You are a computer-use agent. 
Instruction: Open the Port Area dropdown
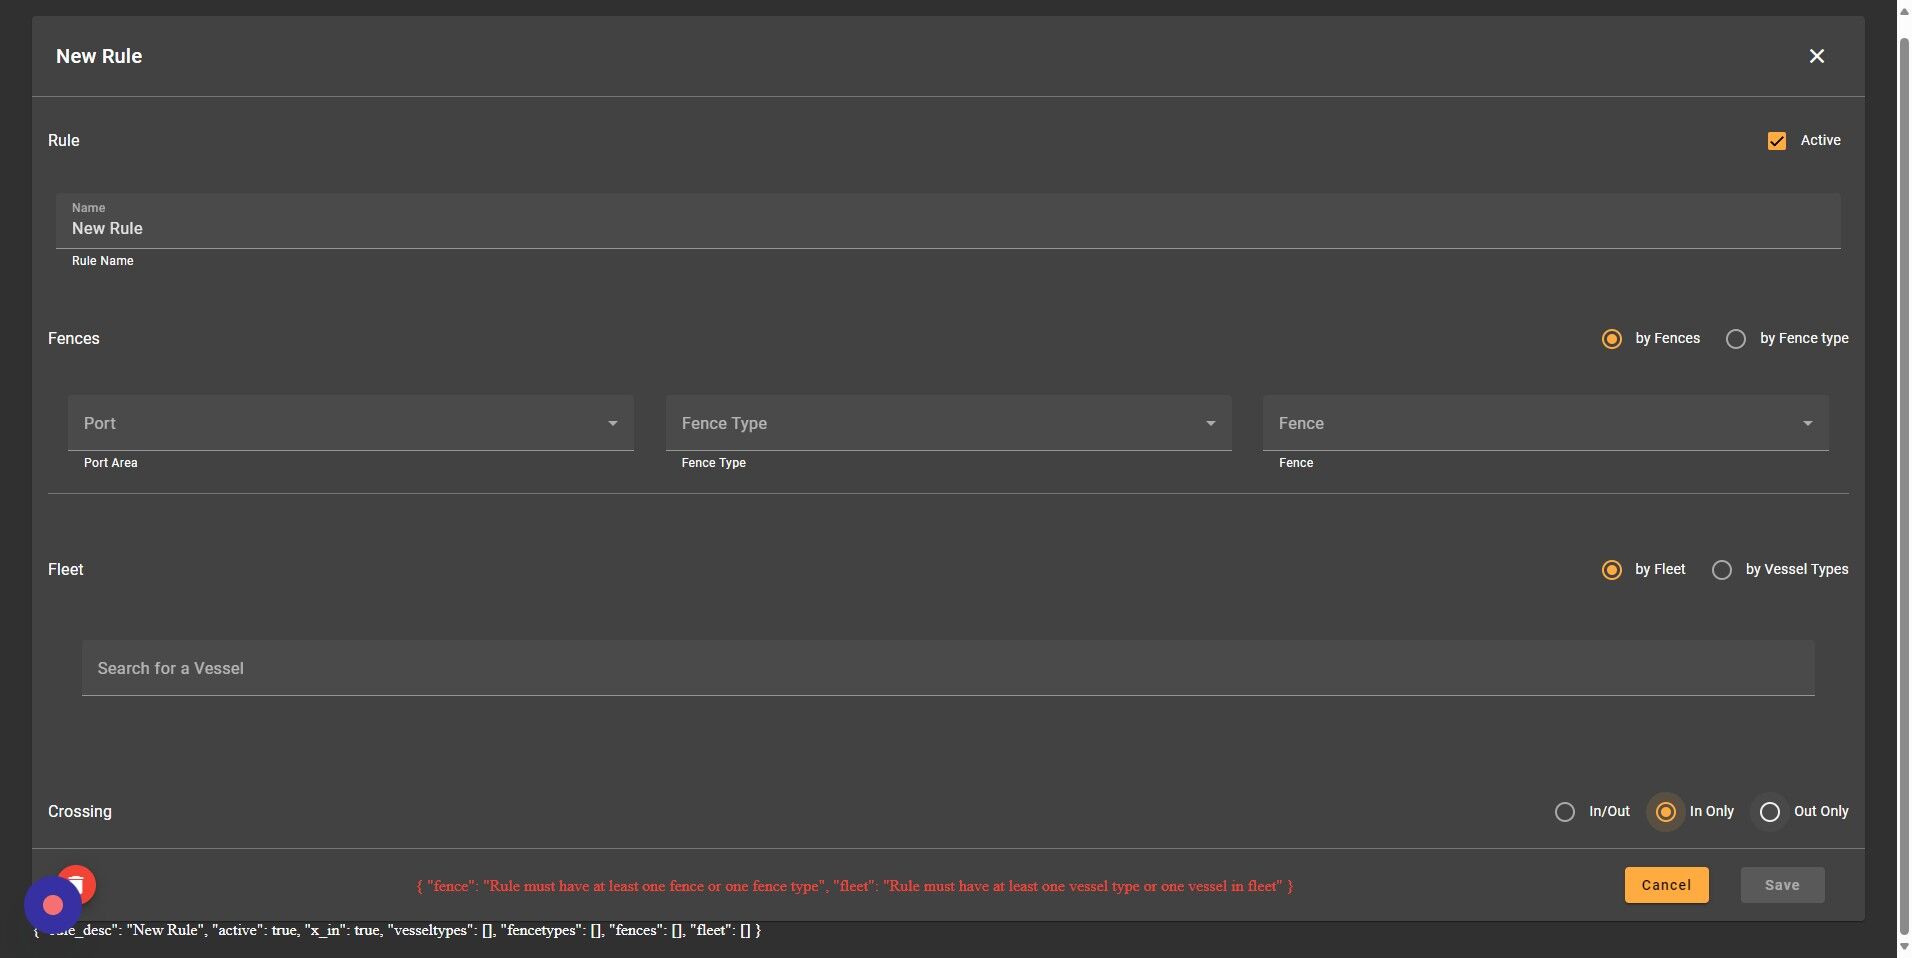point(351,423)
